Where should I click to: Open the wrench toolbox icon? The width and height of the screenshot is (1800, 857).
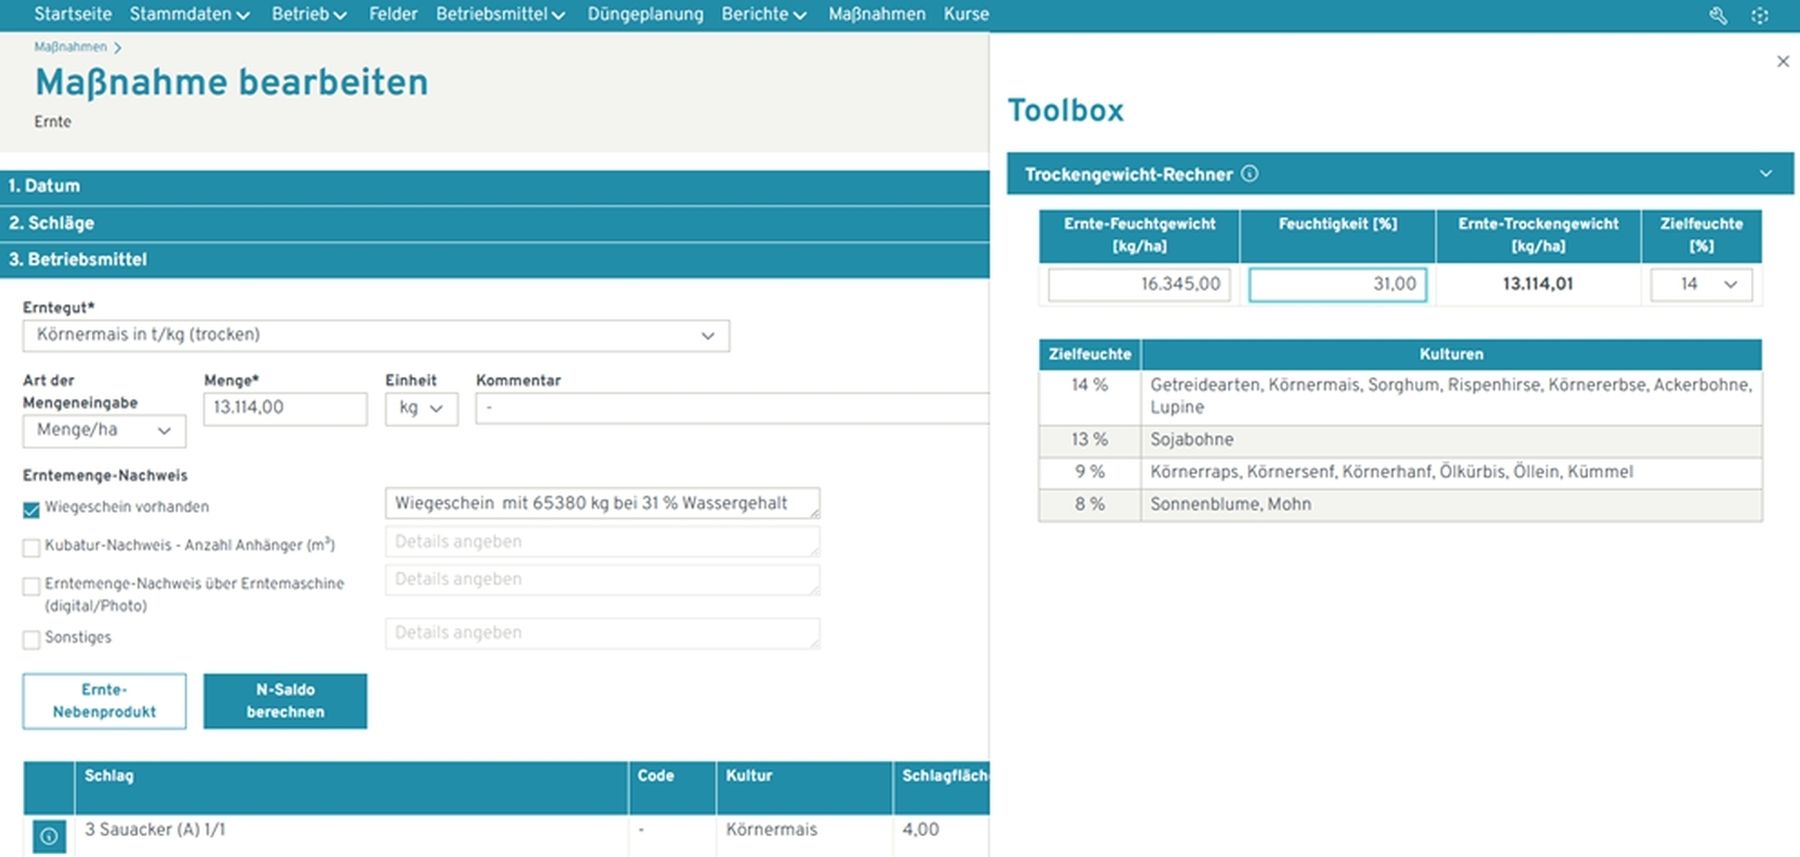[x=1718, y=15]
